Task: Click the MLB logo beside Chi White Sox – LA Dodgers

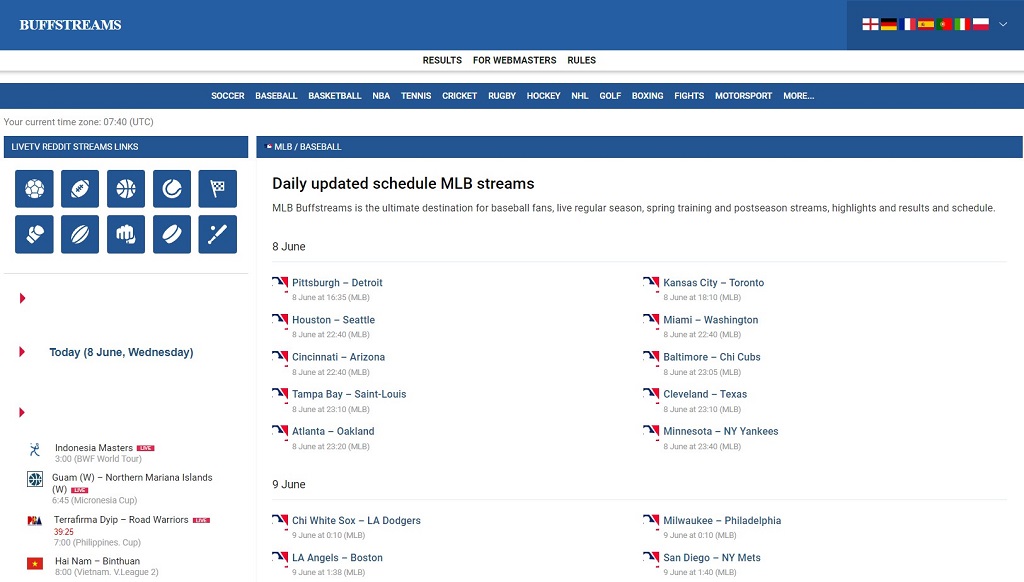Action: [280, 521]
